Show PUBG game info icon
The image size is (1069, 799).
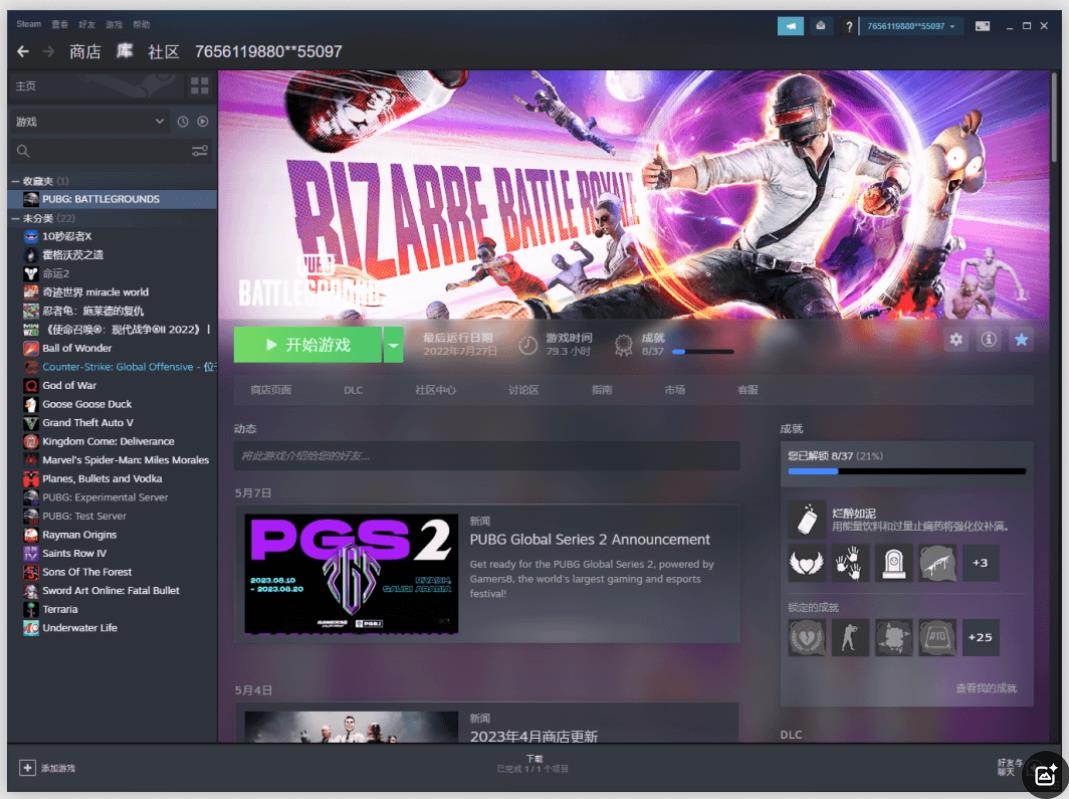[988, 340]
